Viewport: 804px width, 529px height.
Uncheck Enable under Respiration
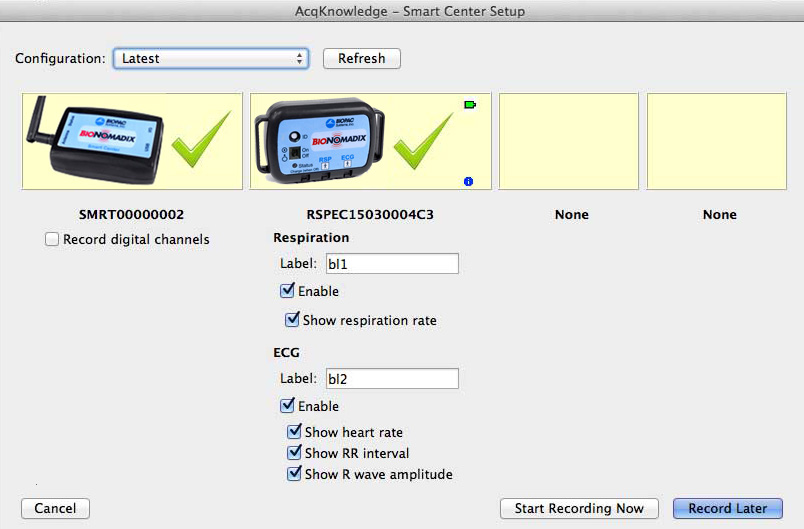pos(288,292)
